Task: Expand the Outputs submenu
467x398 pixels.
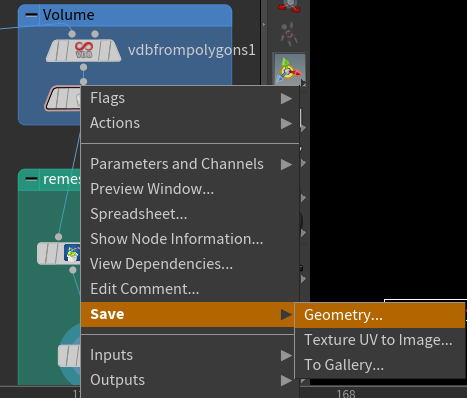Action: coord(188,380)
